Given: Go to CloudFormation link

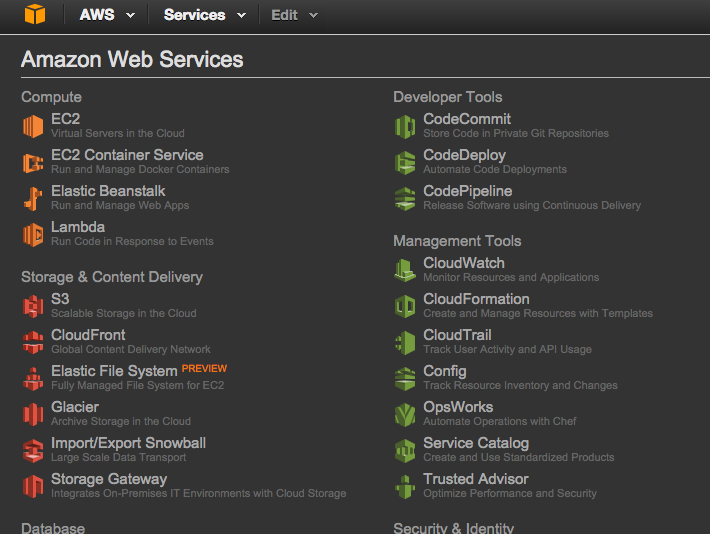Looking at the screenshot, I should click(x=476, y=299).
